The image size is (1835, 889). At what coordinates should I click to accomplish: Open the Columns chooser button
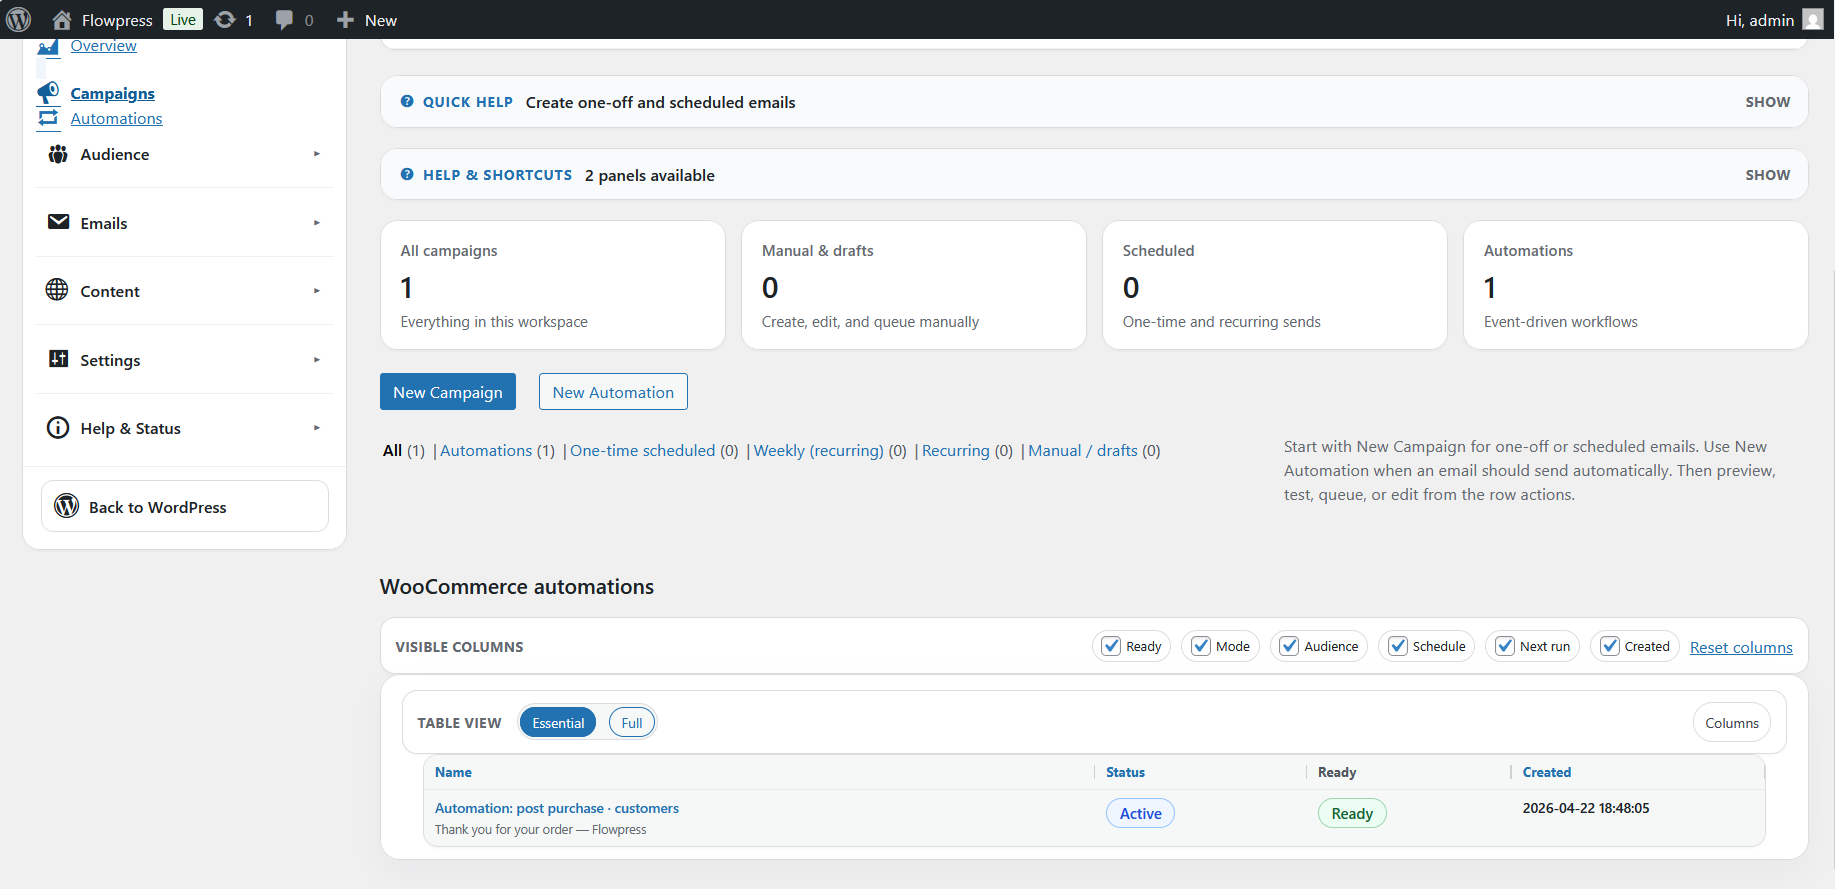click(x=1731, y=723)
